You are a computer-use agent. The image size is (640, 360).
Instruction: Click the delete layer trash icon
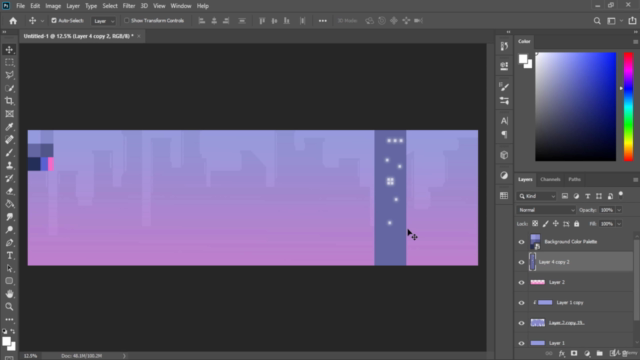coord(624,353)
